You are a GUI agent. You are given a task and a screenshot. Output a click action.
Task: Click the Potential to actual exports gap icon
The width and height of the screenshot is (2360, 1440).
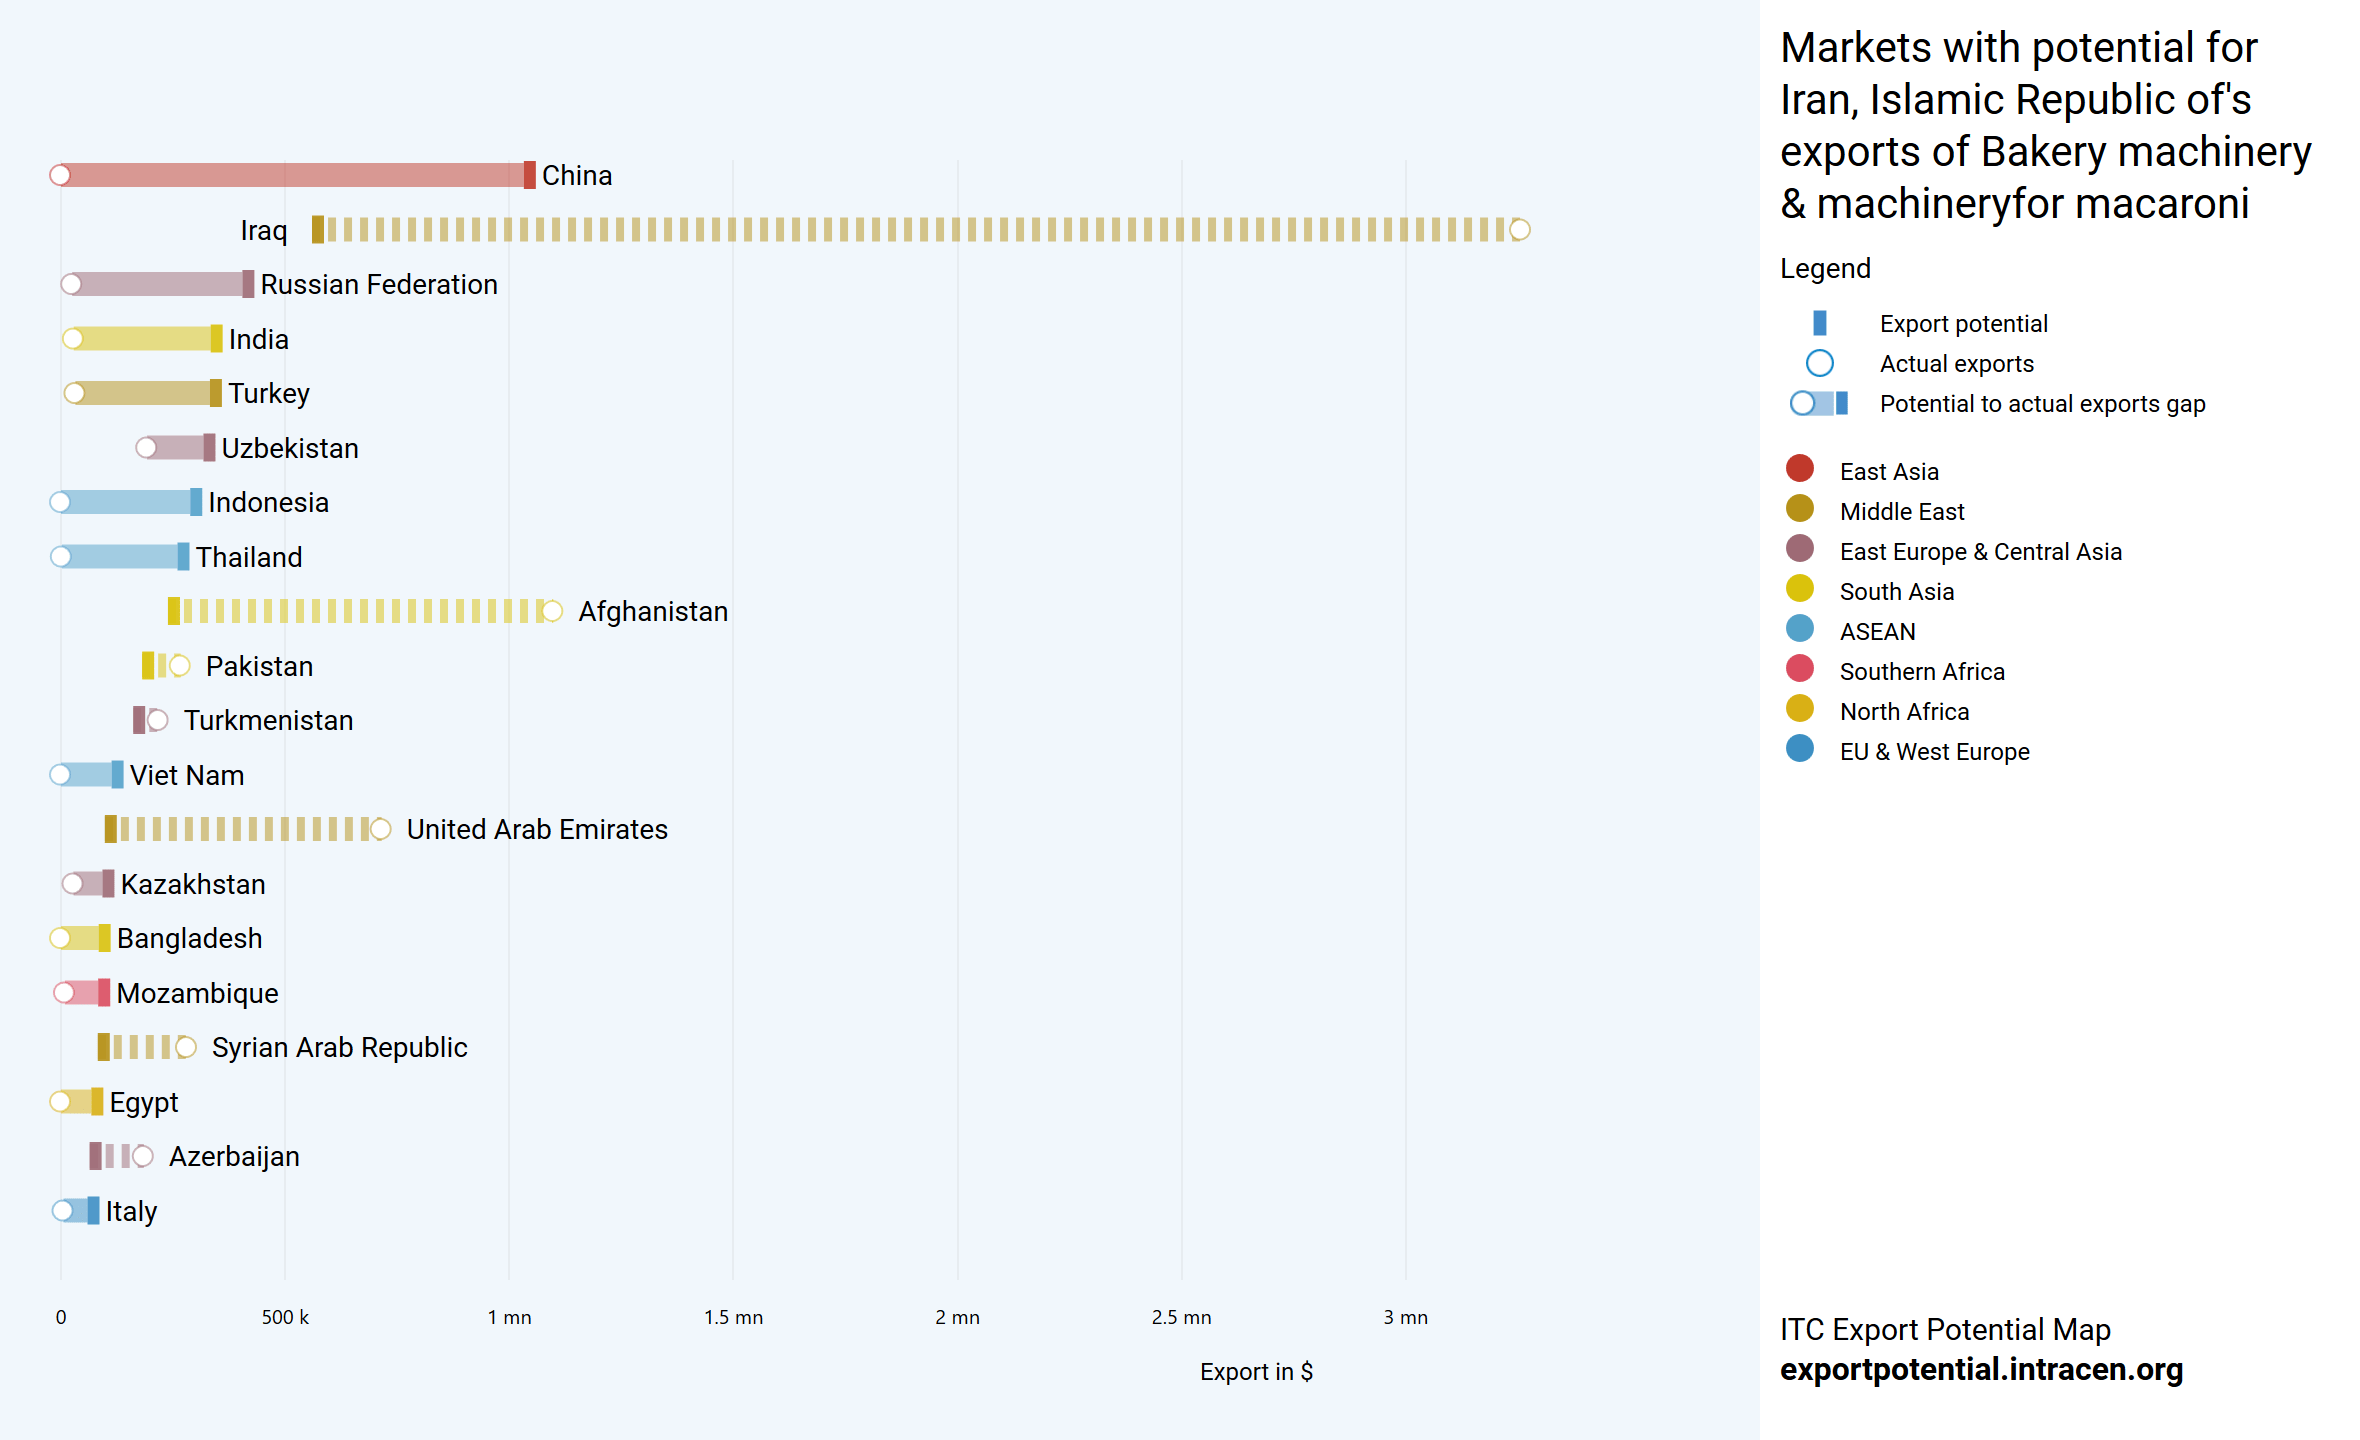pos(1819,403)
